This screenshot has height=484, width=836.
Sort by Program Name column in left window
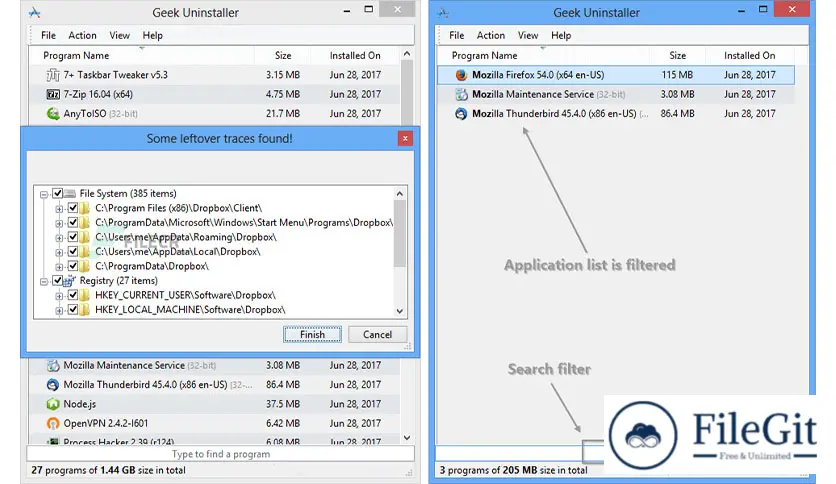[141, 55]
